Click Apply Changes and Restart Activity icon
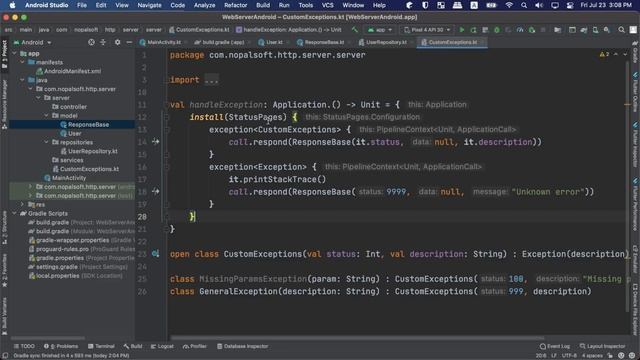This screenshot has width=640, height=360. pos(473,30)
